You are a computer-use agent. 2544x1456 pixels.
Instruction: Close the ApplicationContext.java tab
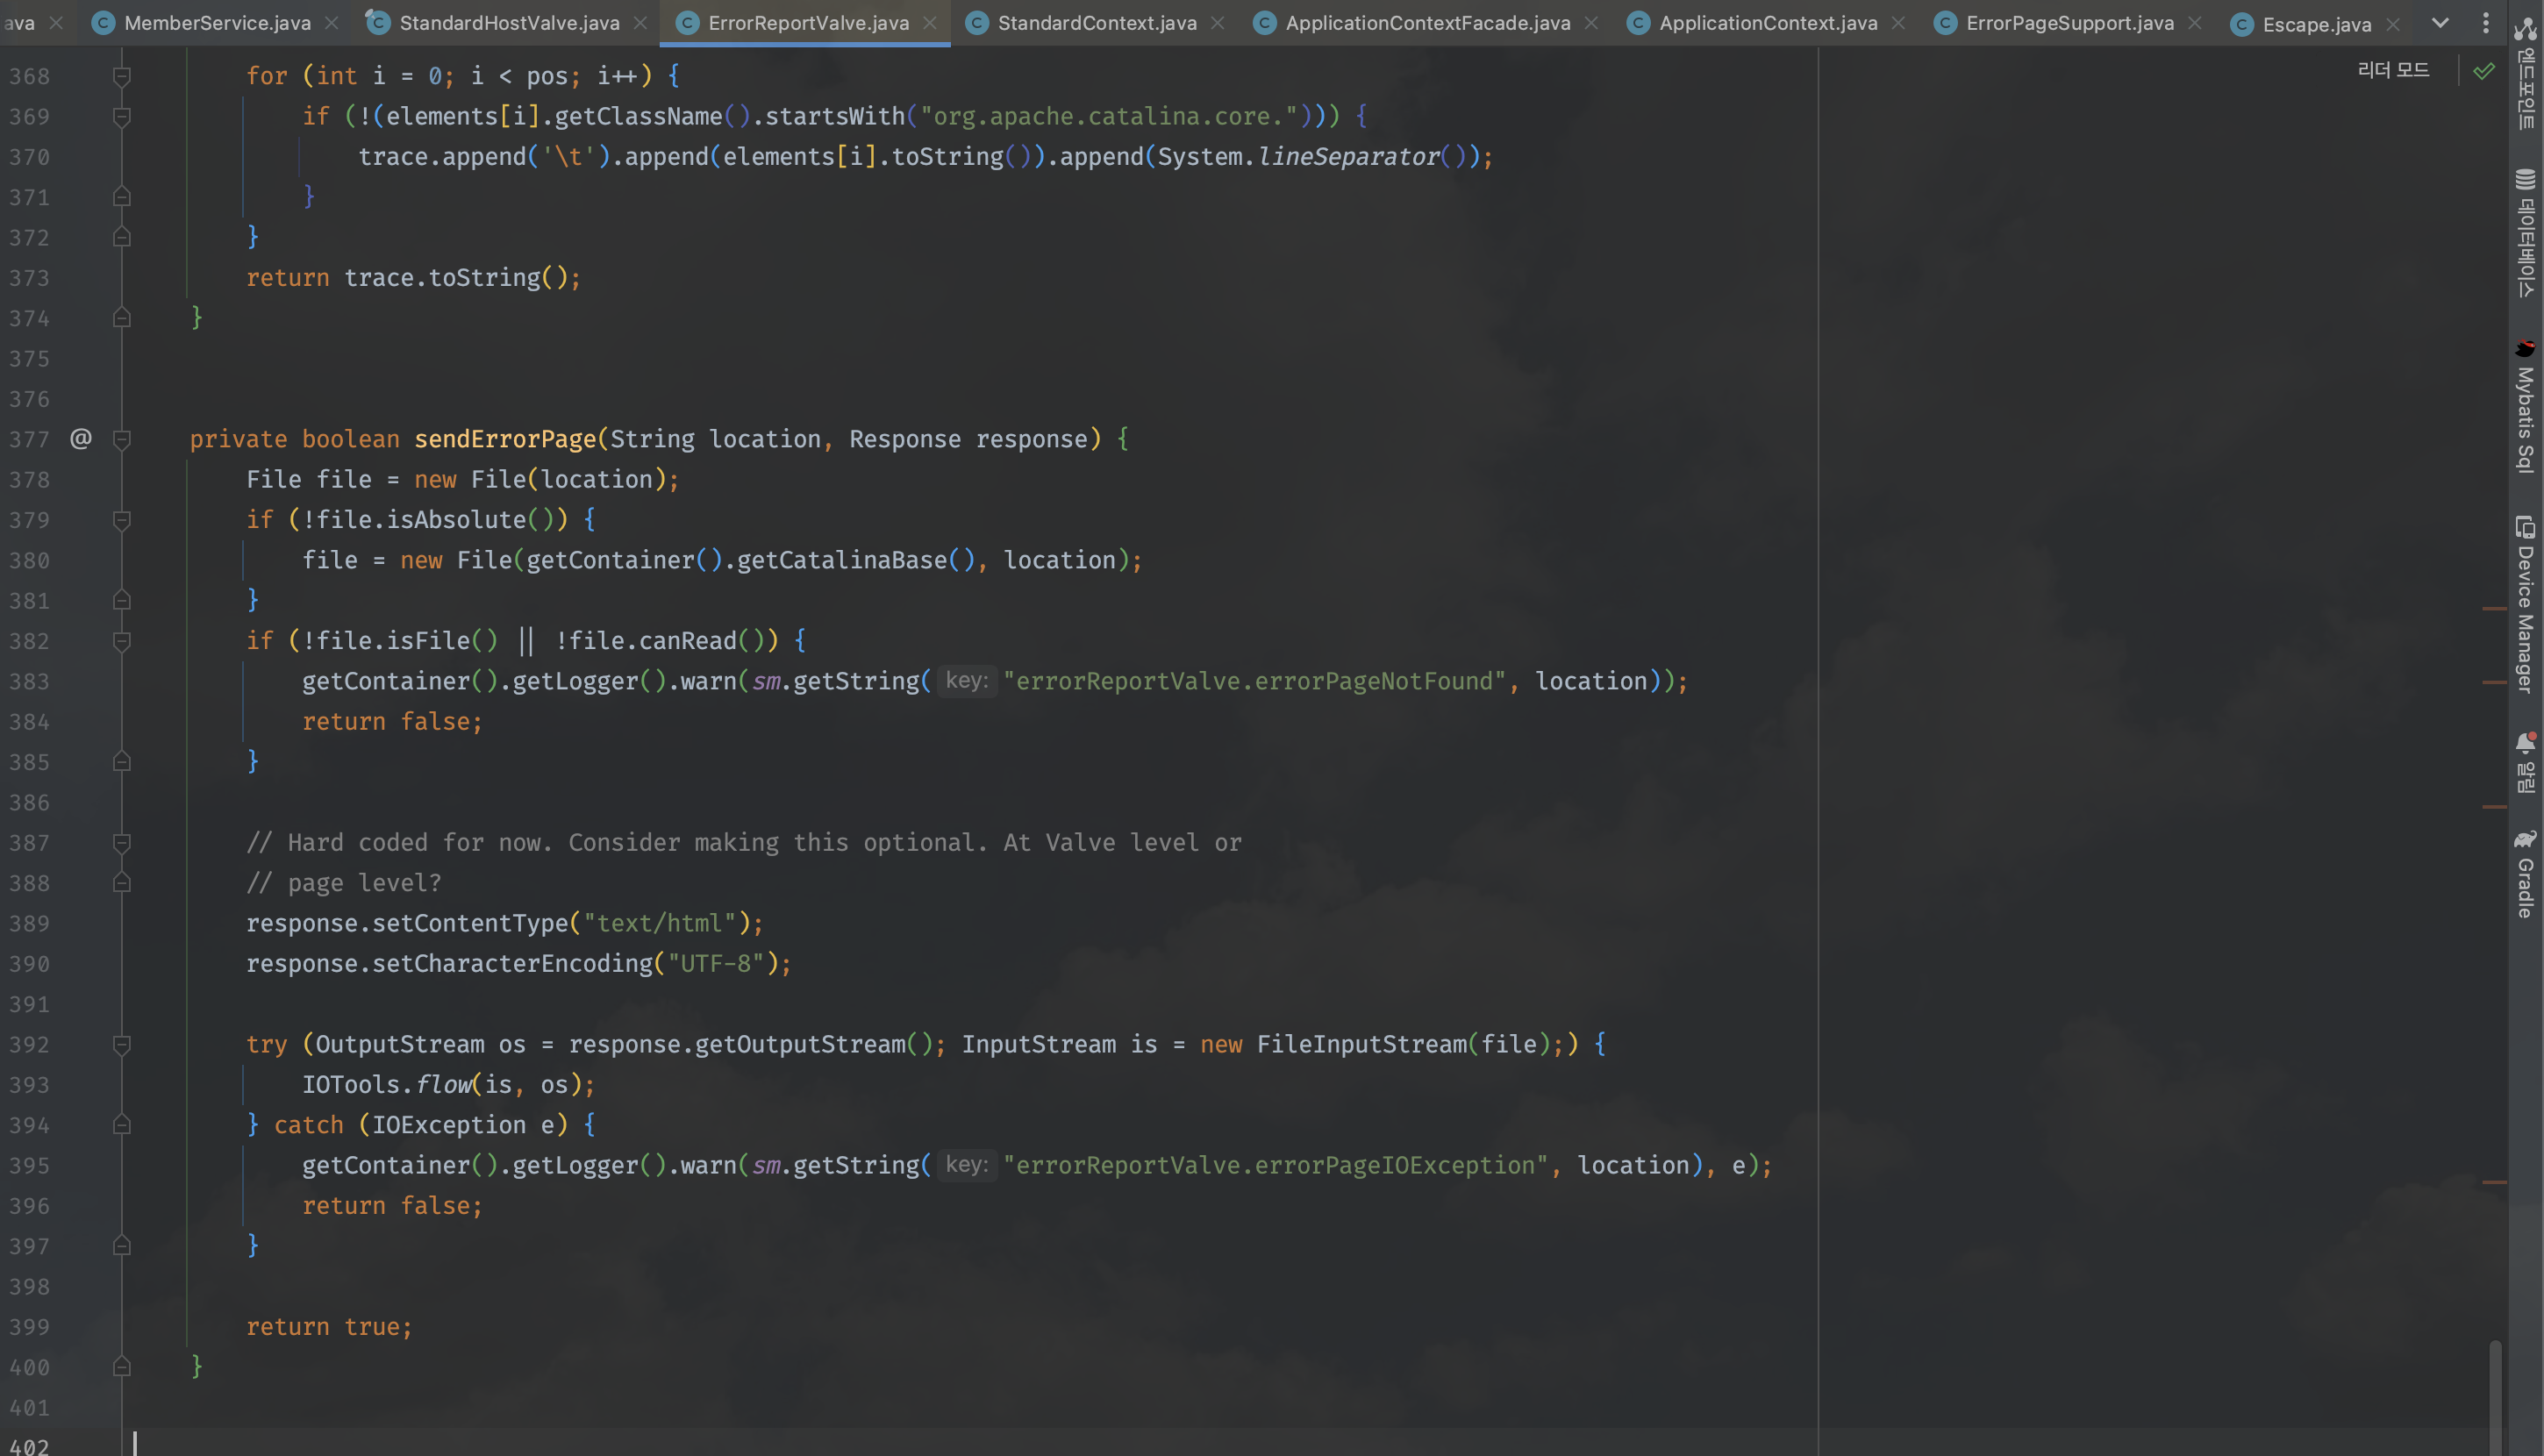click(1898, 23)
